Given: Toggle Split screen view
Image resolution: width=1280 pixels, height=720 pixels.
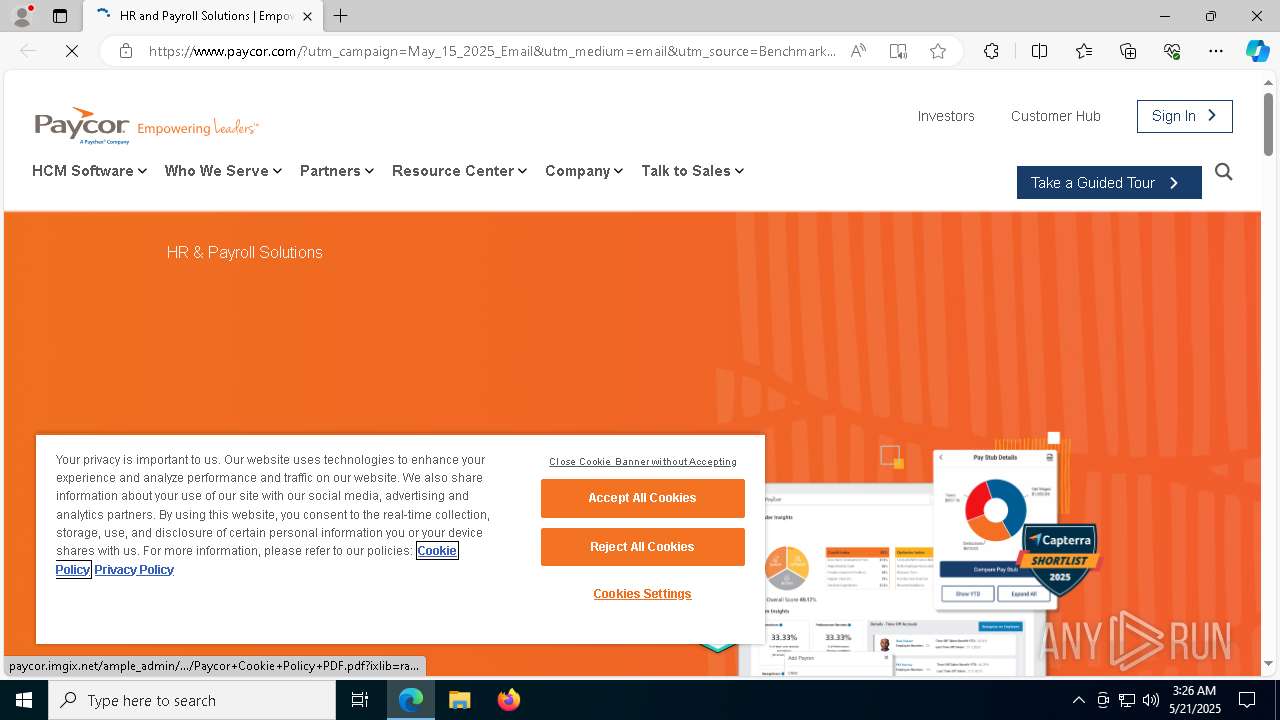Looking at the screenshot, I should 1039,51.
